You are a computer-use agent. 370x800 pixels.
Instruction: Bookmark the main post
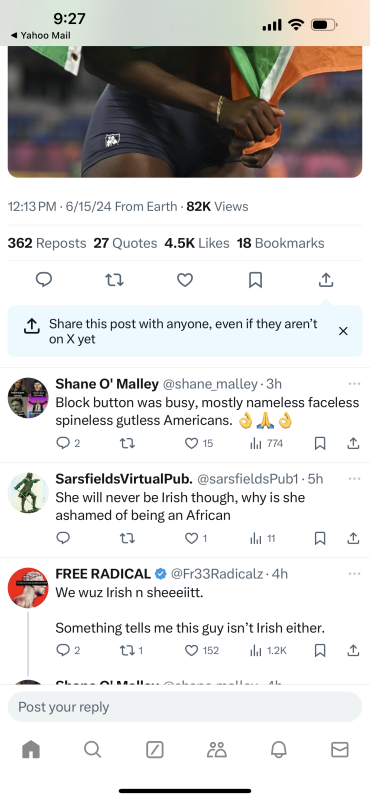255,280
